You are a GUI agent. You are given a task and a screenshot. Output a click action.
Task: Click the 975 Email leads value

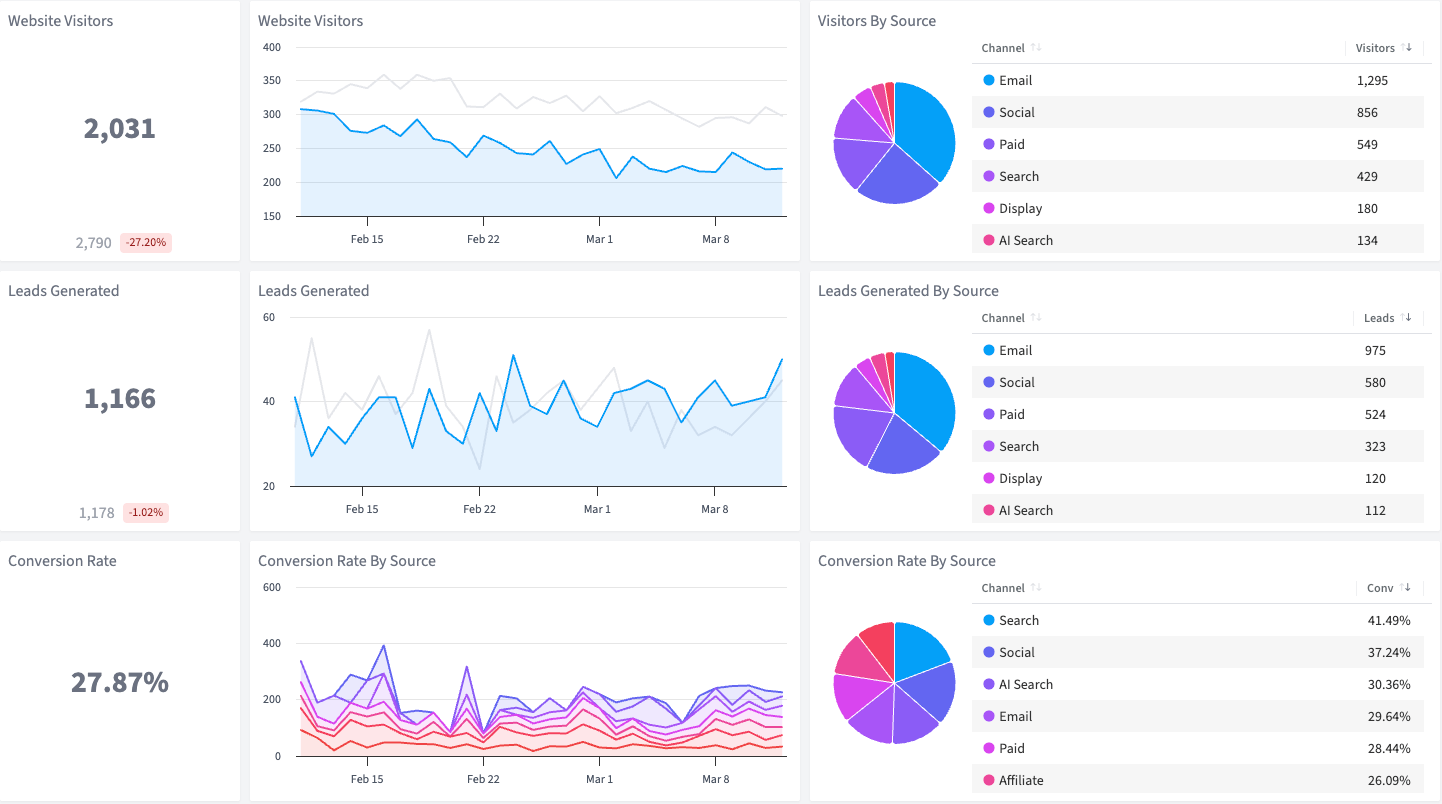(1375, 350)
